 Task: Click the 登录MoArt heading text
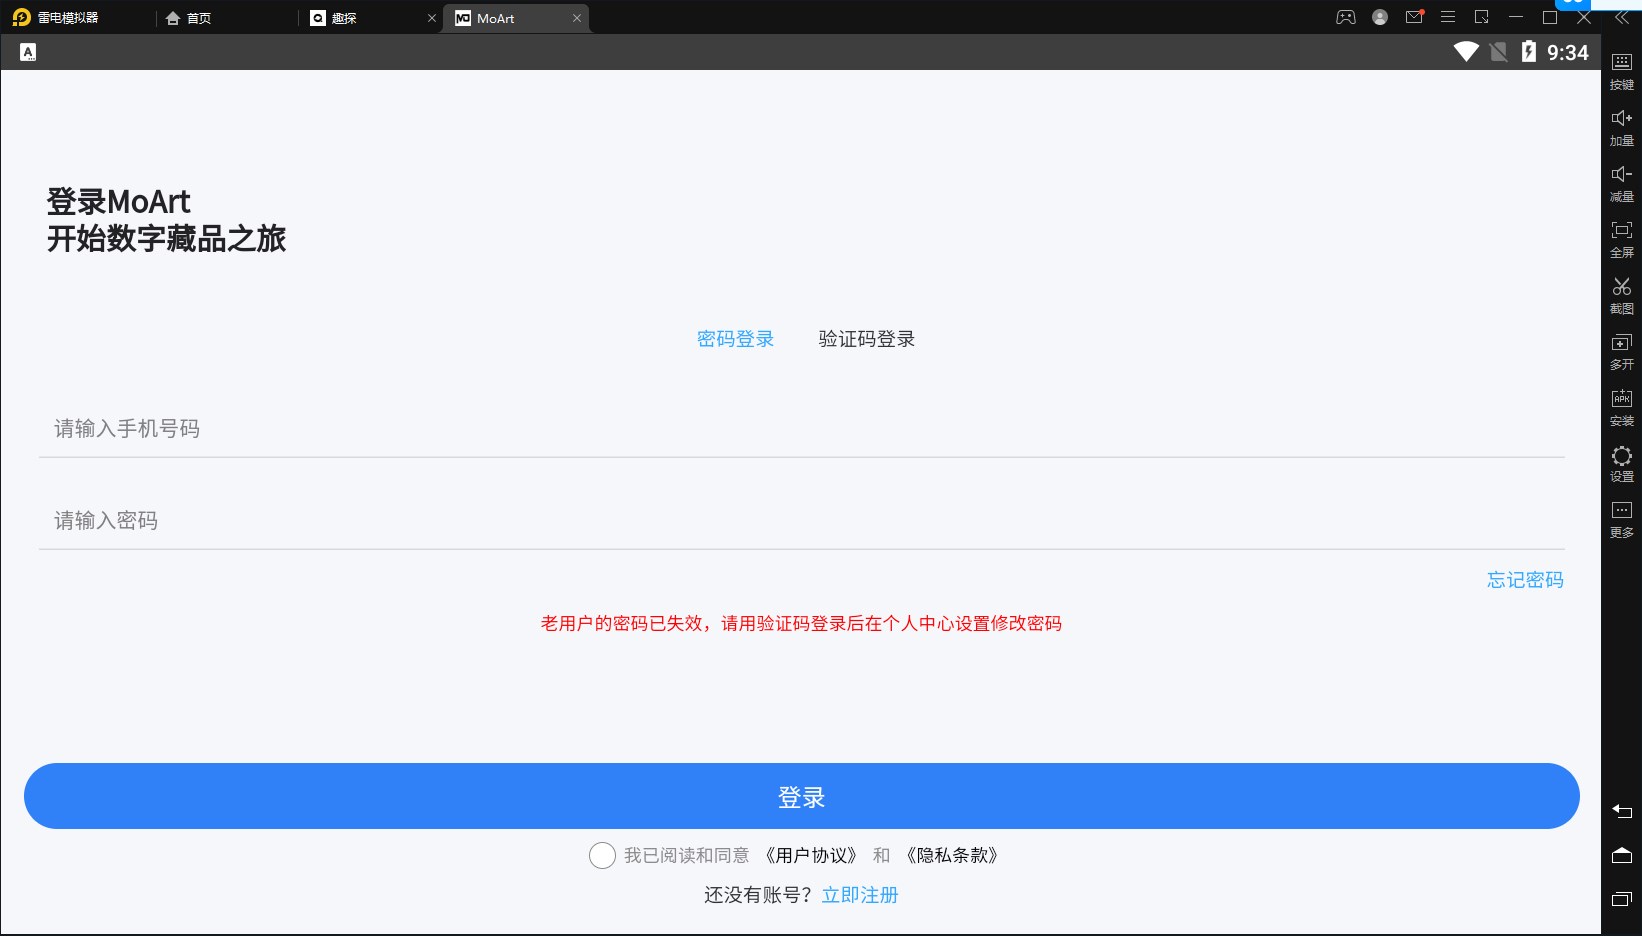[x=118, y=202]
